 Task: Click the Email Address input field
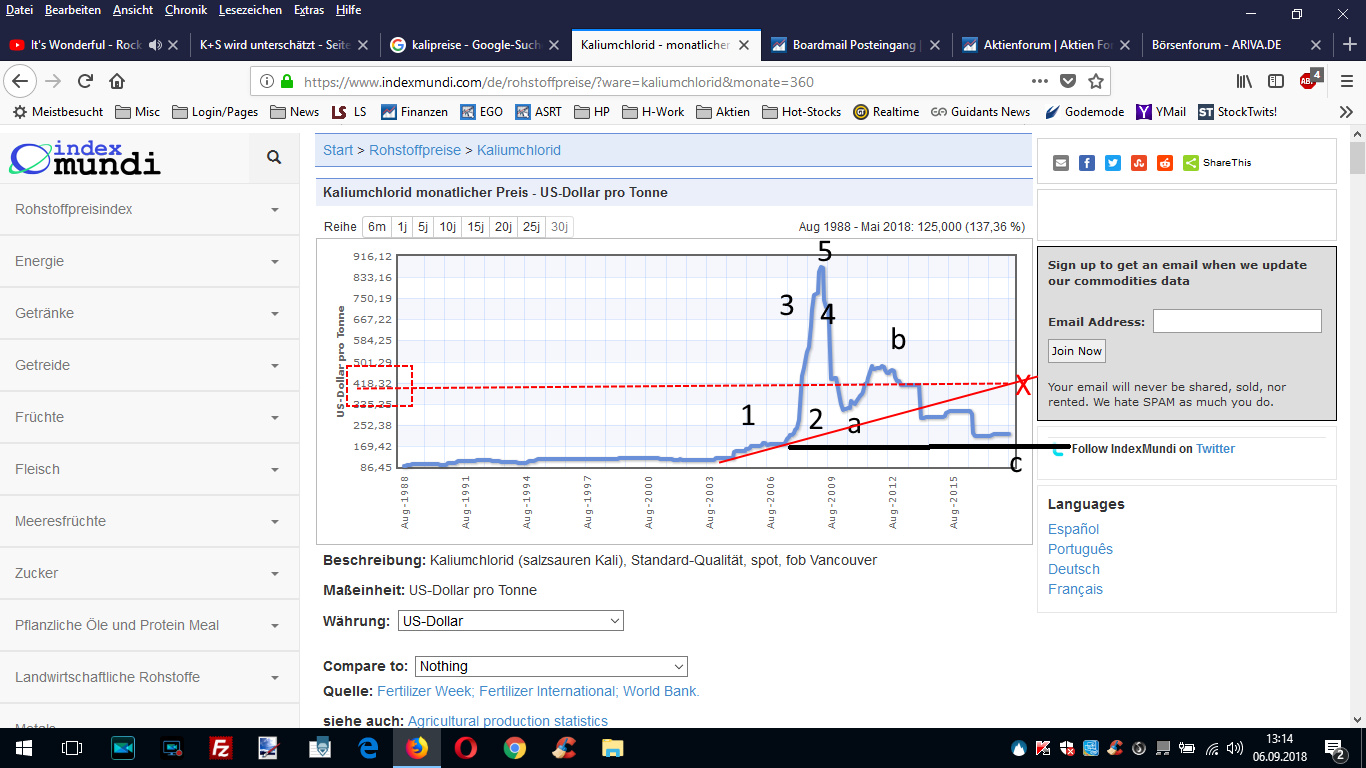click(x=1237, y=321)
